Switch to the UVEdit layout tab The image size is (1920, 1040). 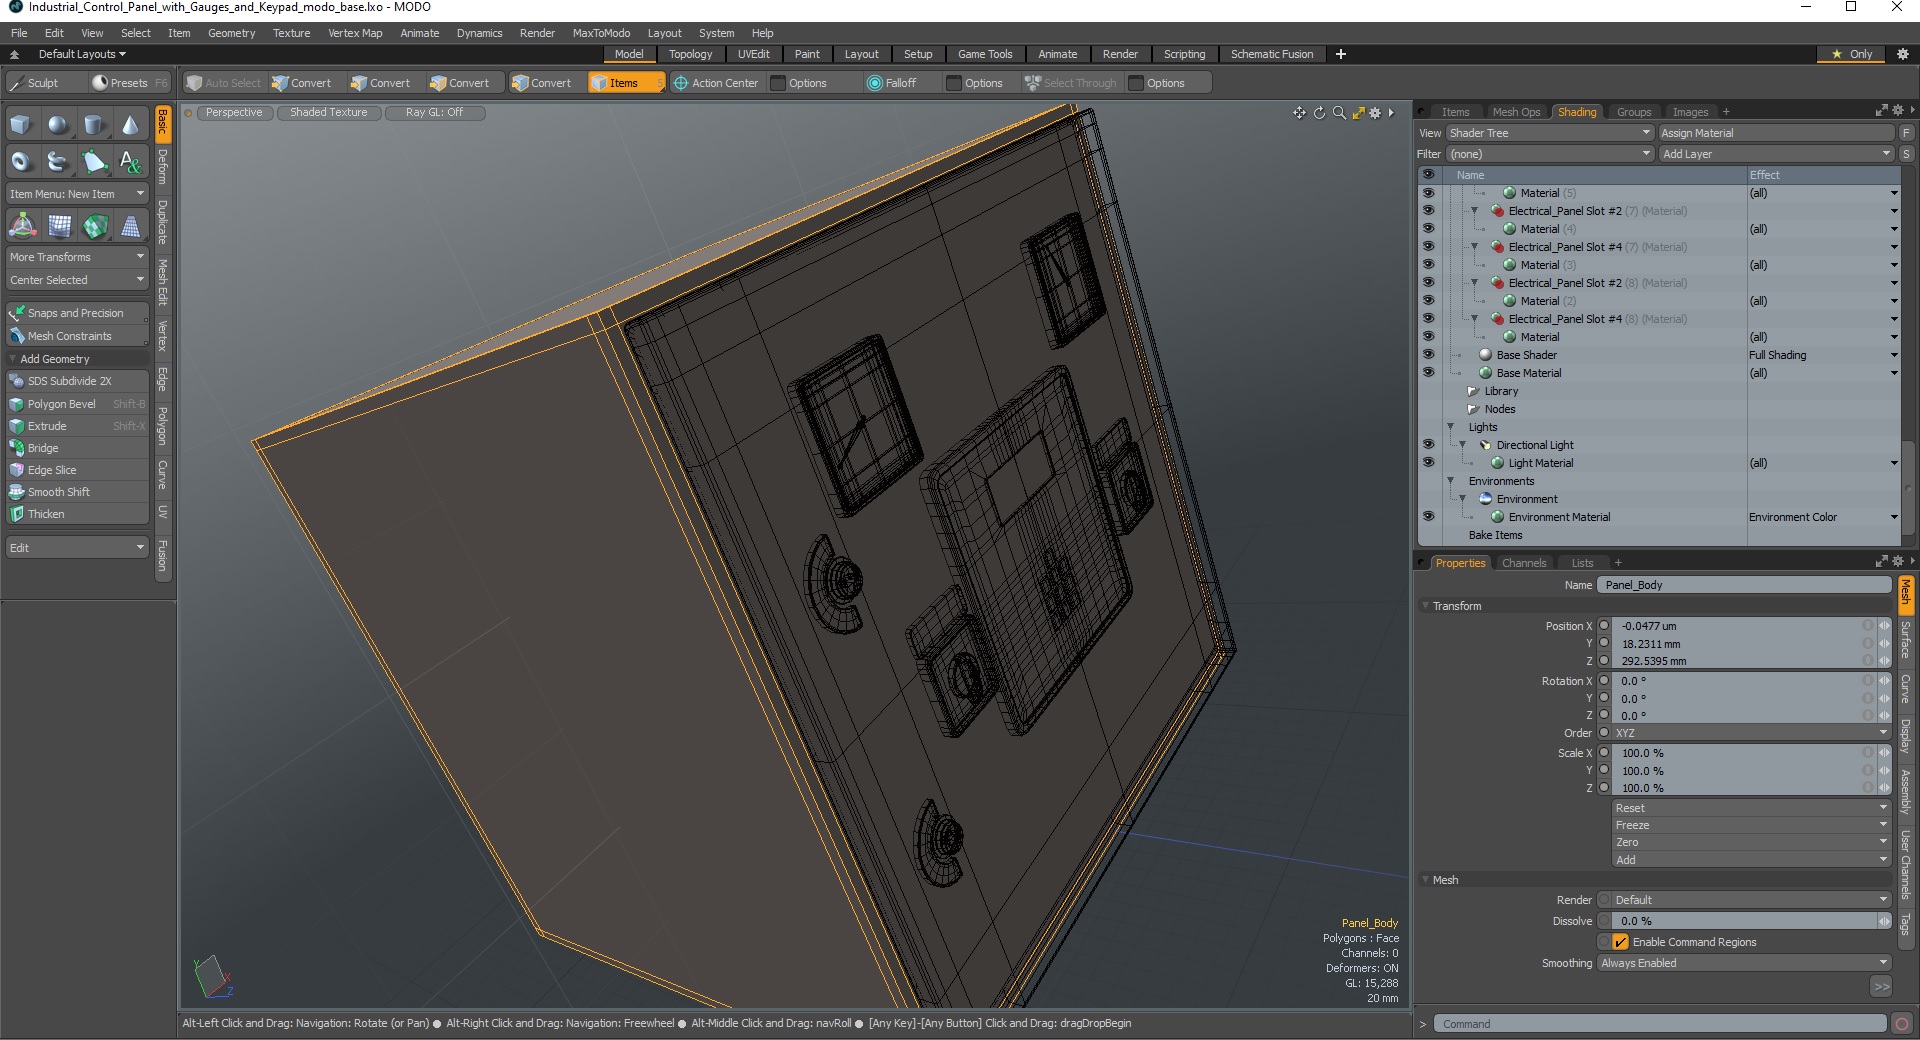753,54
